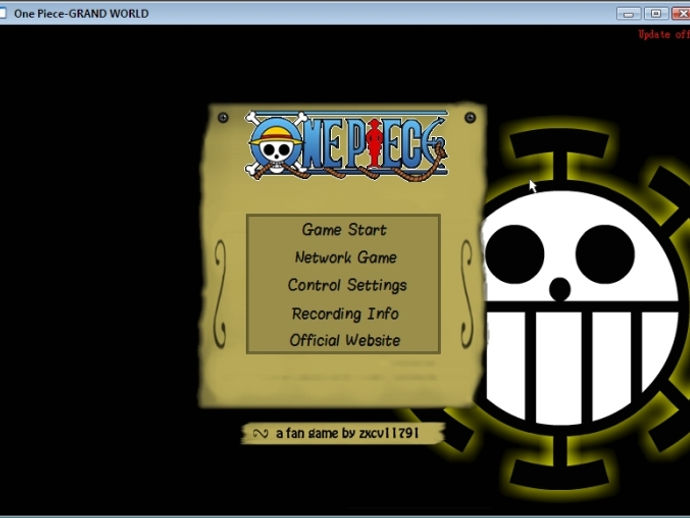Viewport: 690px width, 518px height.
Task: Minimize the One Piece-GRAND WORLD window
Action: coord(628,14)
